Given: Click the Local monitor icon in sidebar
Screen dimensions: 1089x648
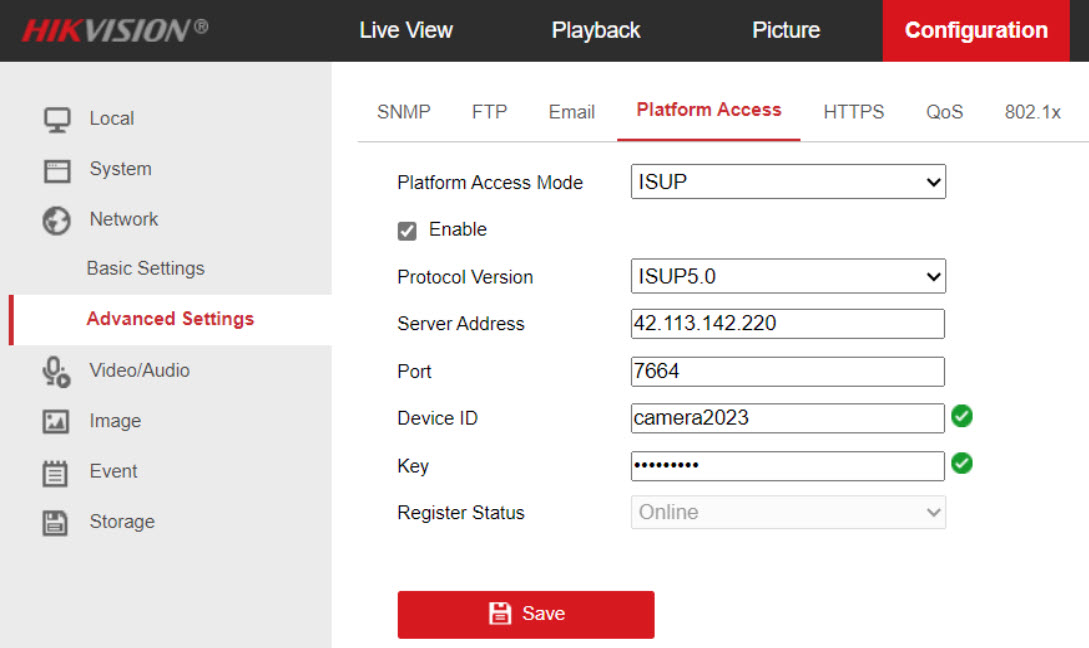Looking at the screenshot, I should [56, 119].
